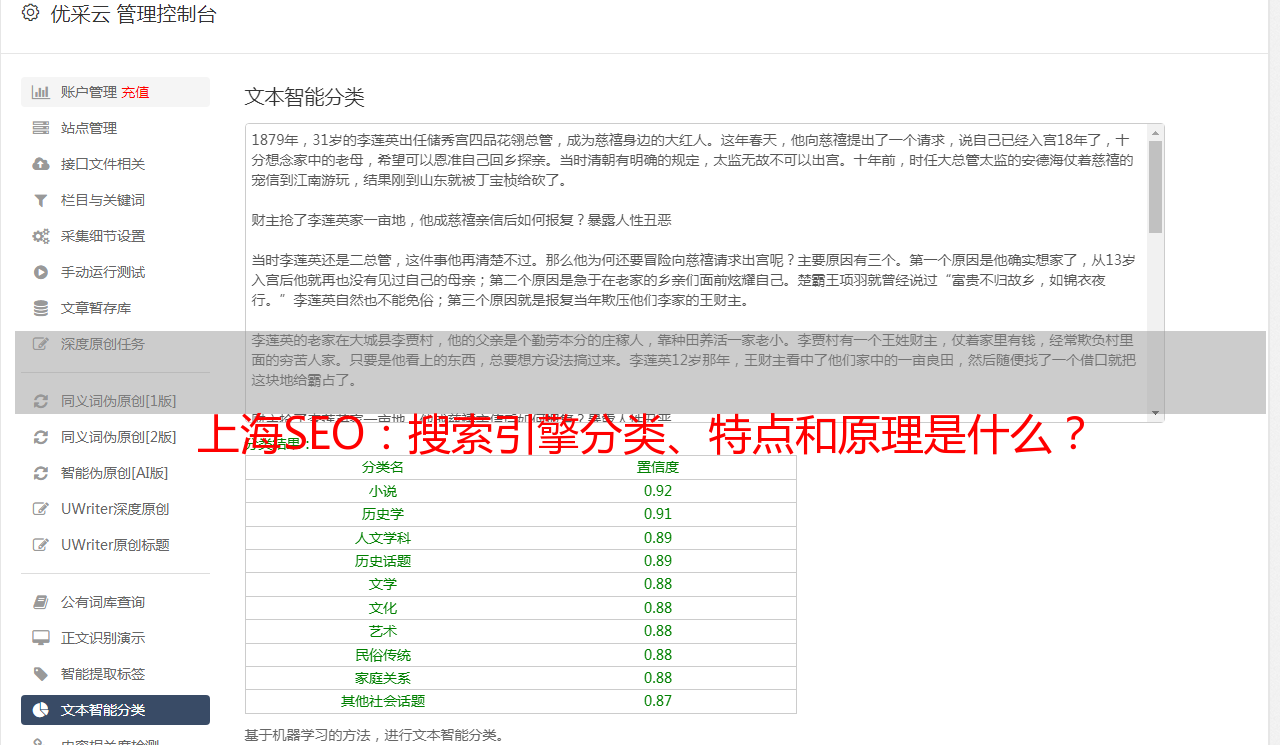Screen dimensions: 1280x745
Task: Open the book icon for 公有词库查询
Action: 41,602
